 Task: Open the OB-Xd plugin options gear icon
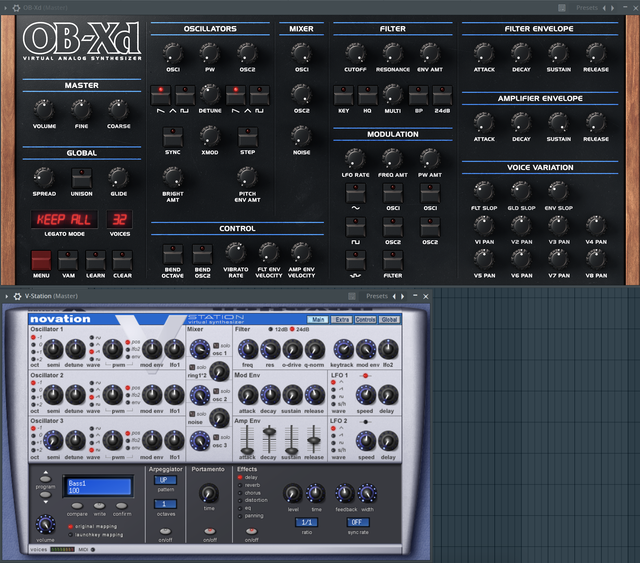click(16, 7)
